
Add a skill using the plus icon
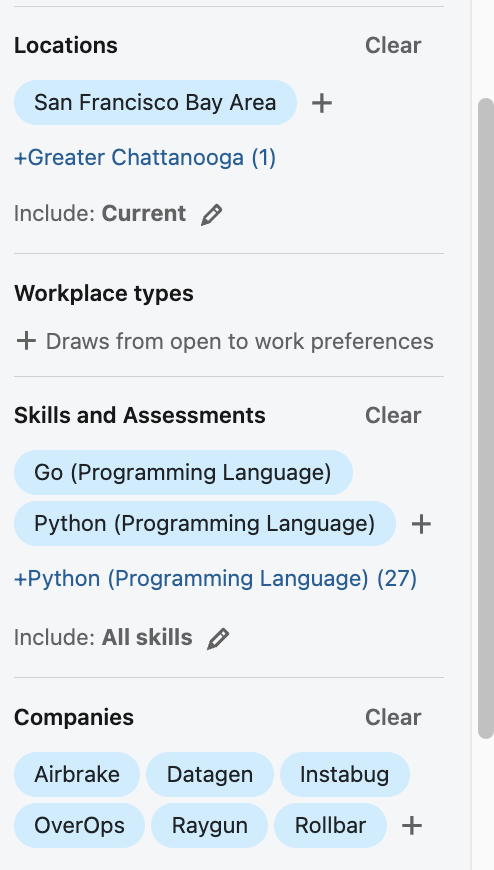point(421,524)
